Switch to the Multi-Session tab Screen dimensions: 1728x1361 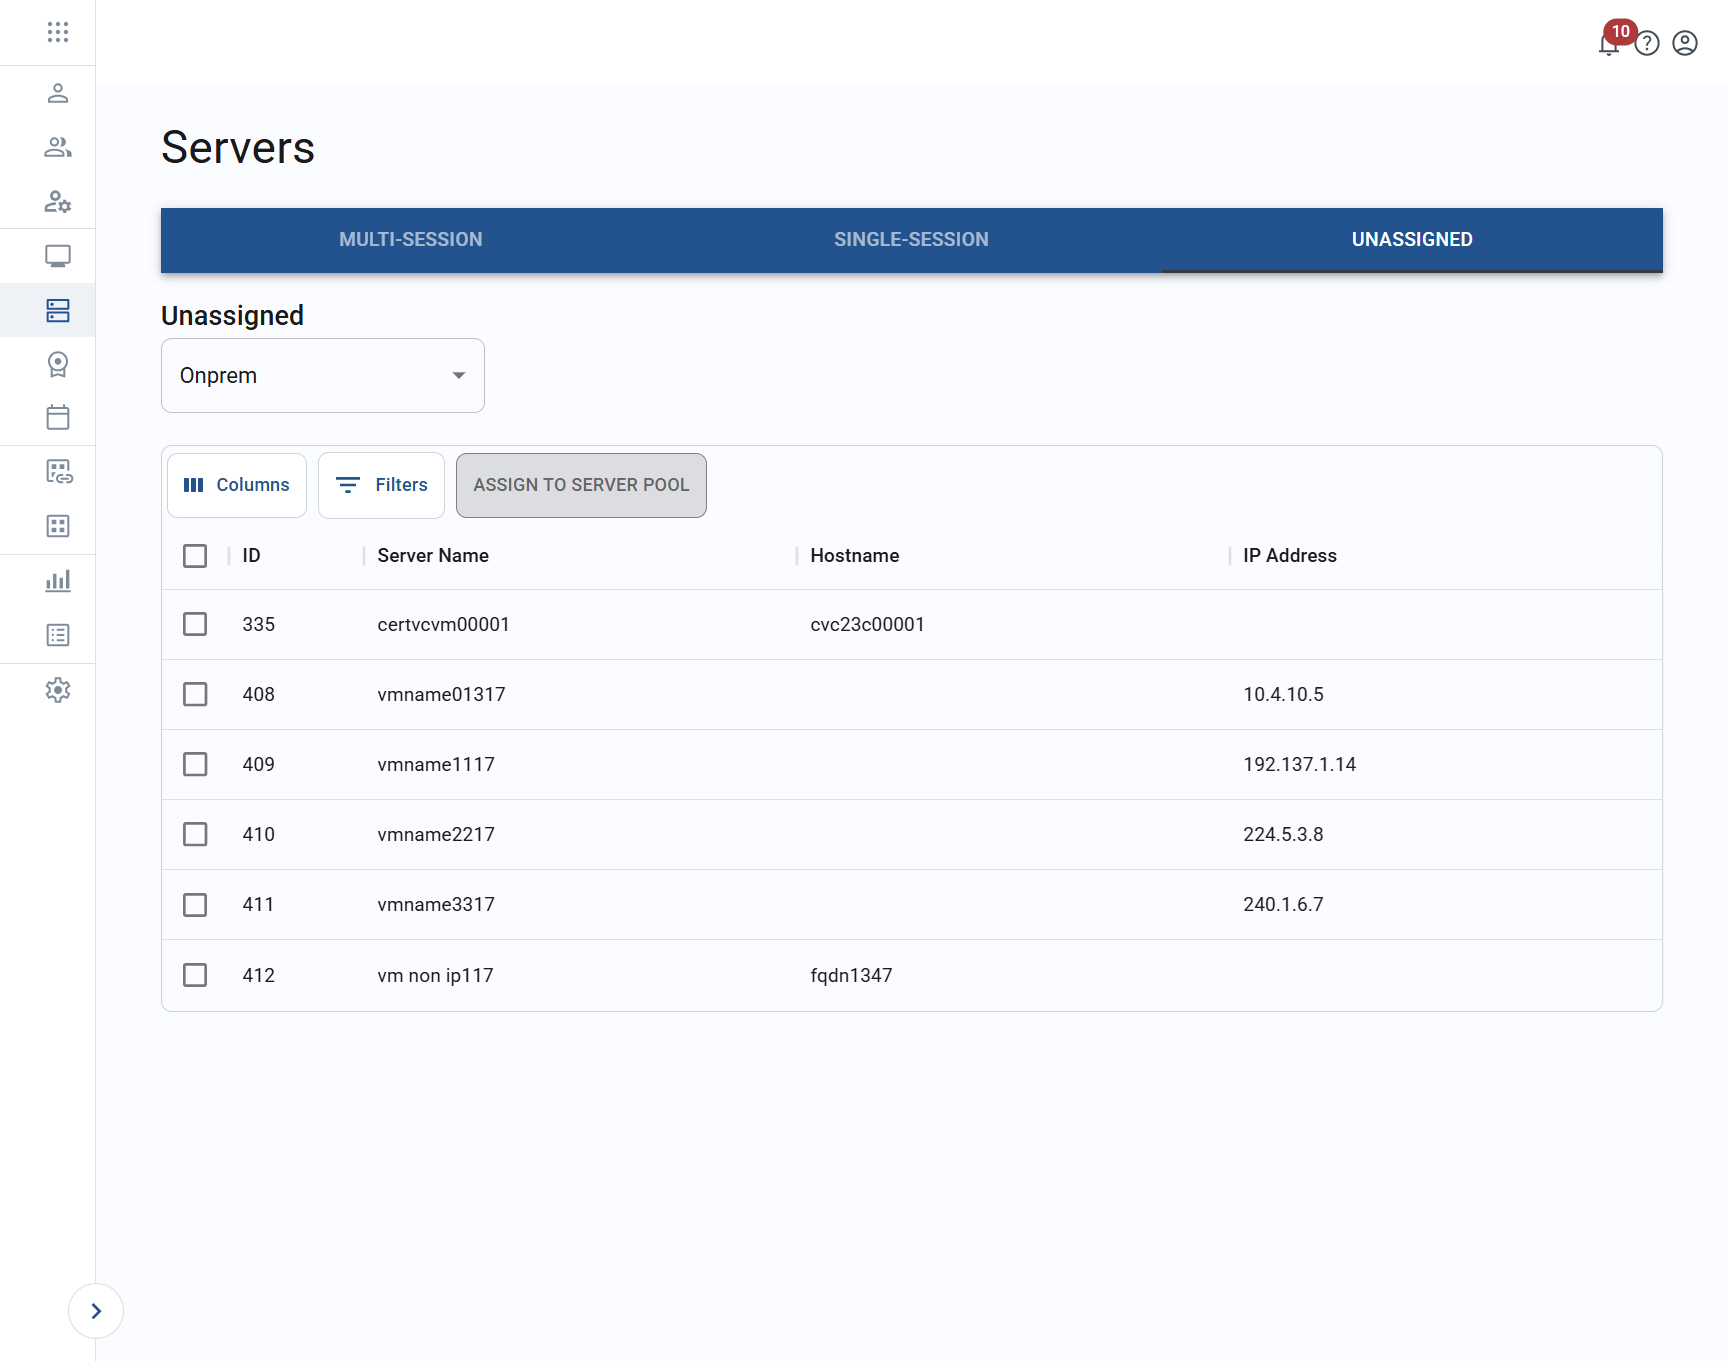coord(410,239)
